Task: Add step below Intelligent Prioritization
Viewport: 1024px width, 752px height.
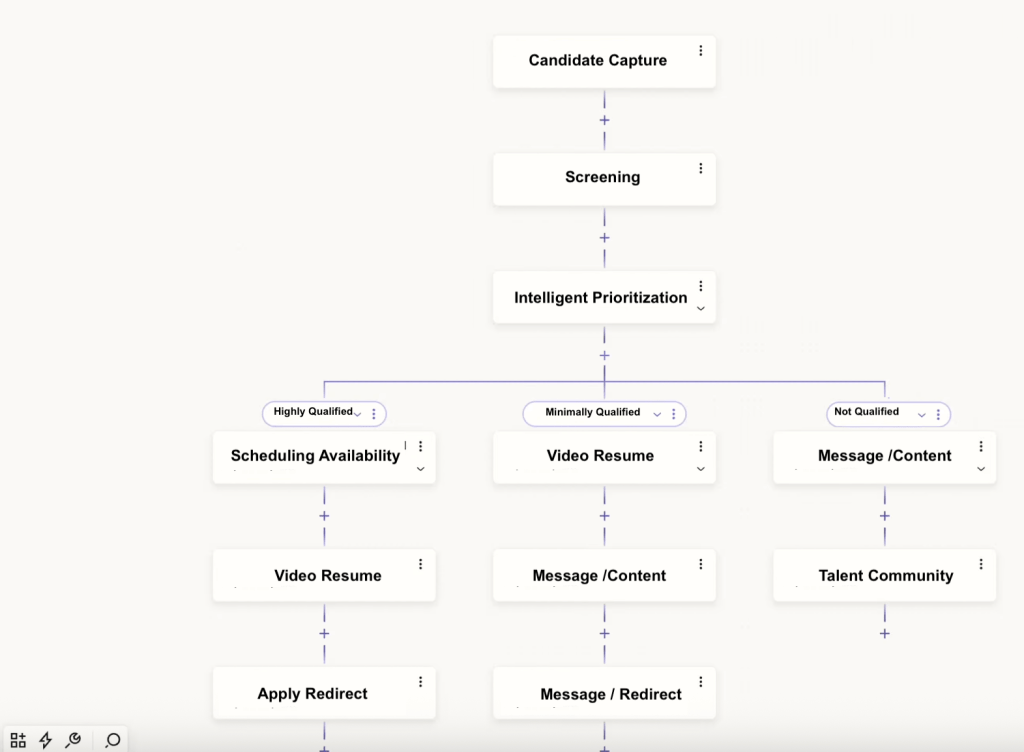Action: tap(604, 355)
